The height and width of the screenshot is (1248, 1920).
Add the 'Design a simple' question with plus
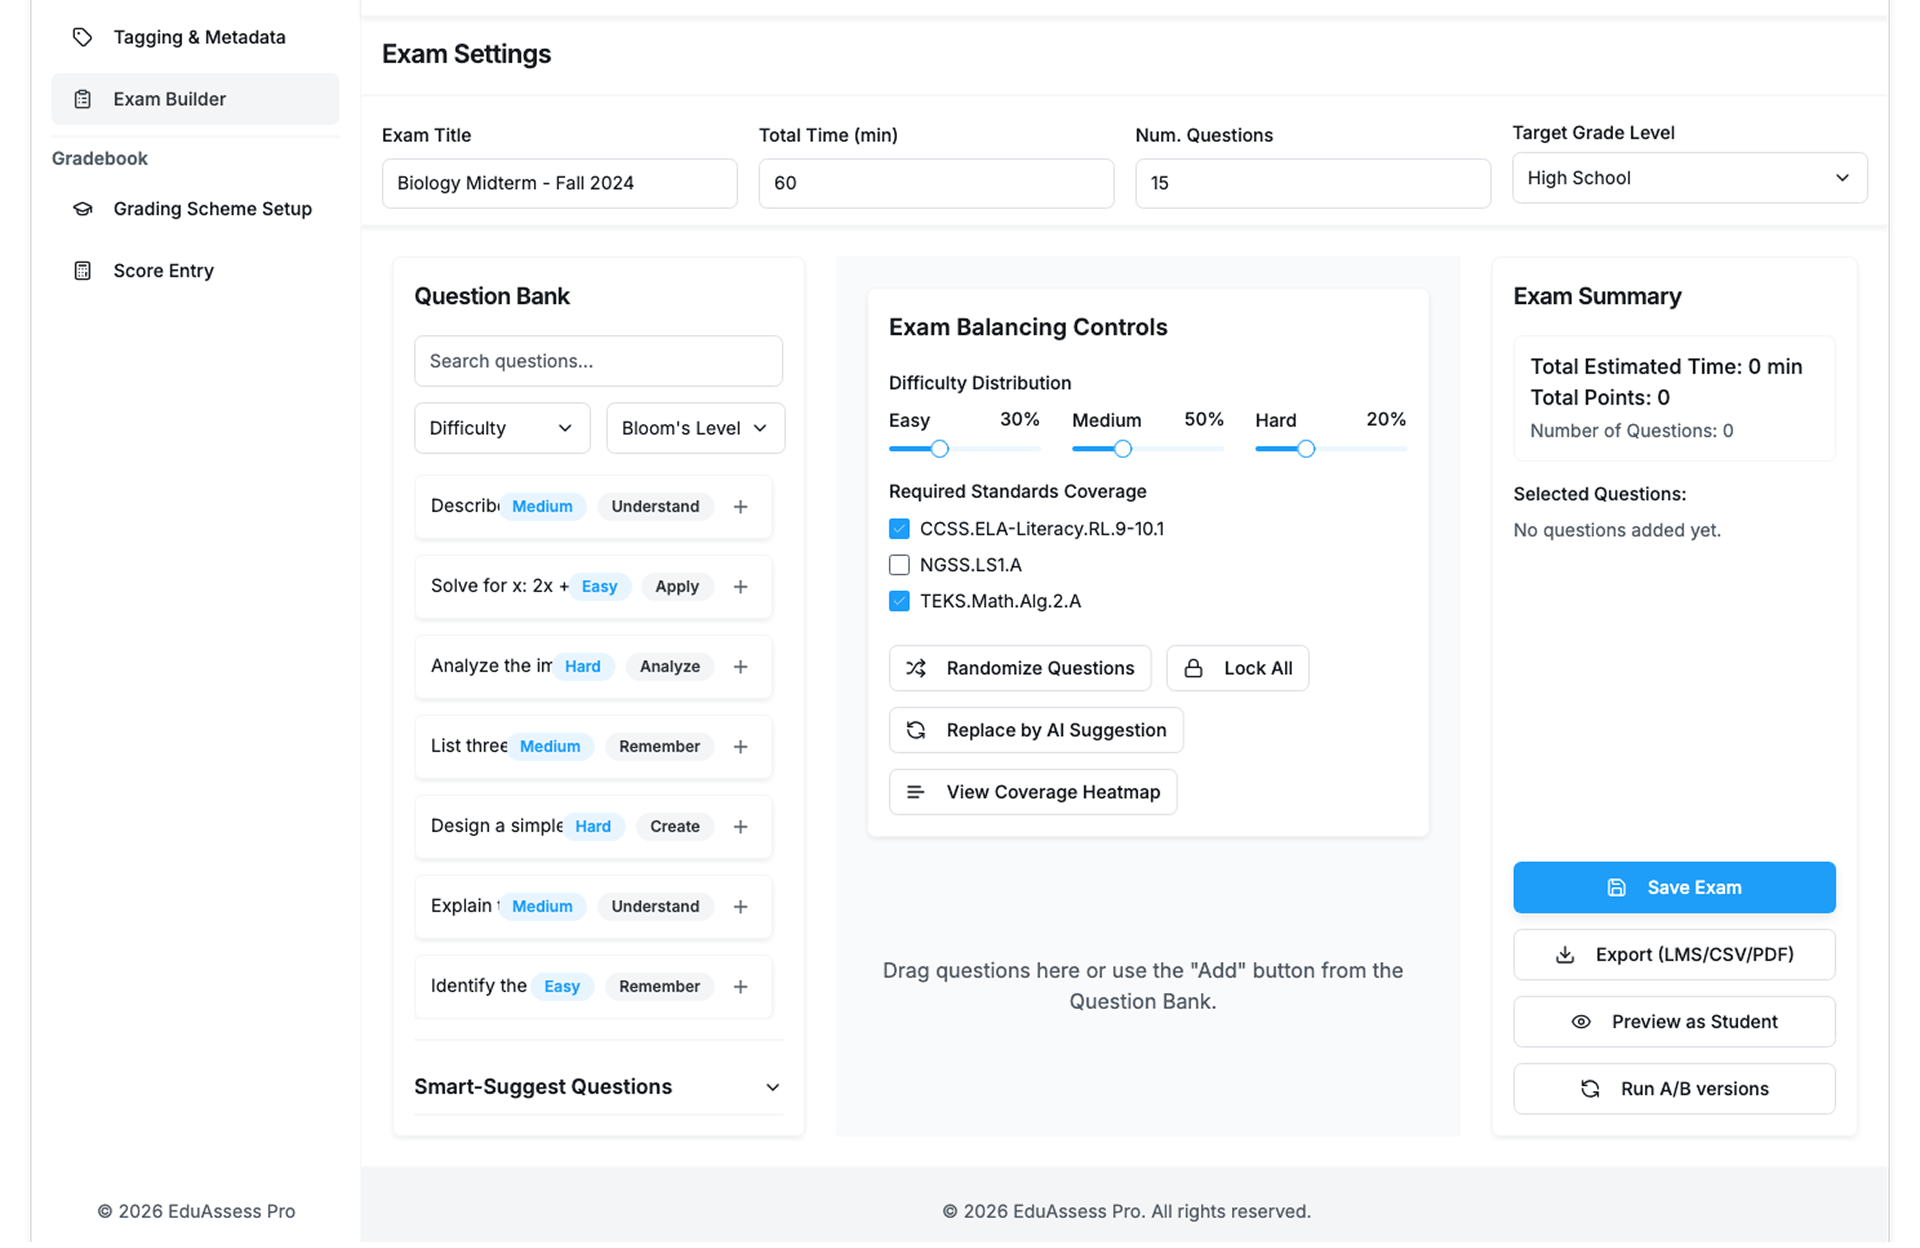tap(740, 827)
